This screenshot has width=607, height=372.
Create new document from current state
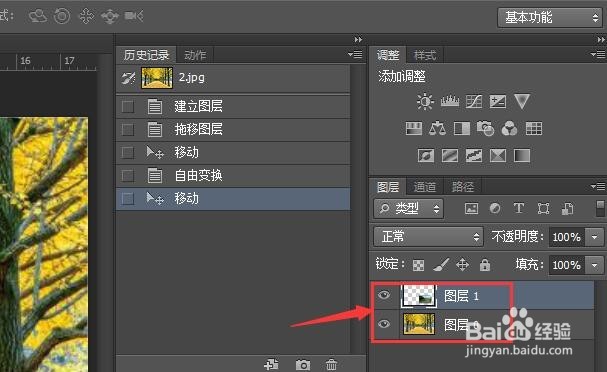click(x=271, y=365)
